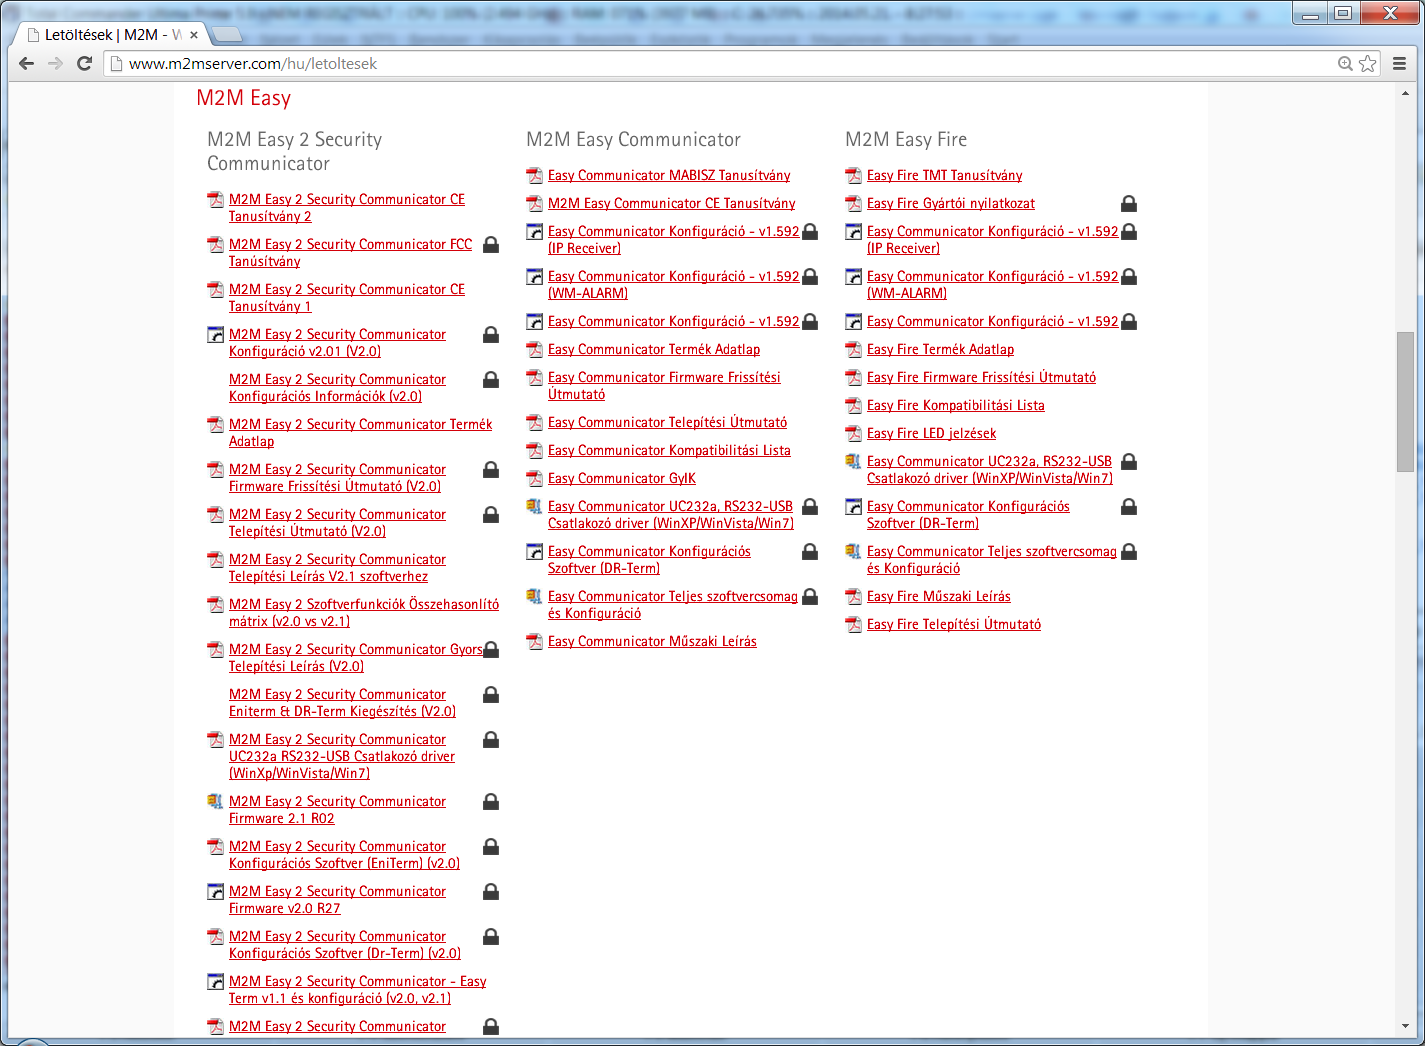Open a new tab with the new-tab button
The height and width of the screenshot is (1046, 1425).
click(227, 34)
